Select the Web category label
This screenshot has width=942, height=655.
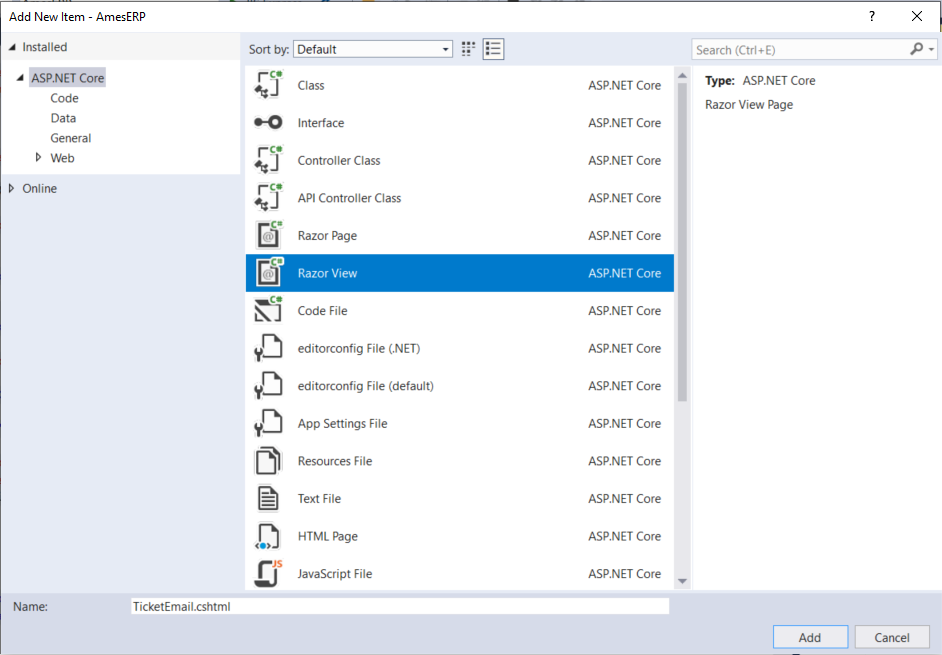pyautogui.click(x=62, y=157)
